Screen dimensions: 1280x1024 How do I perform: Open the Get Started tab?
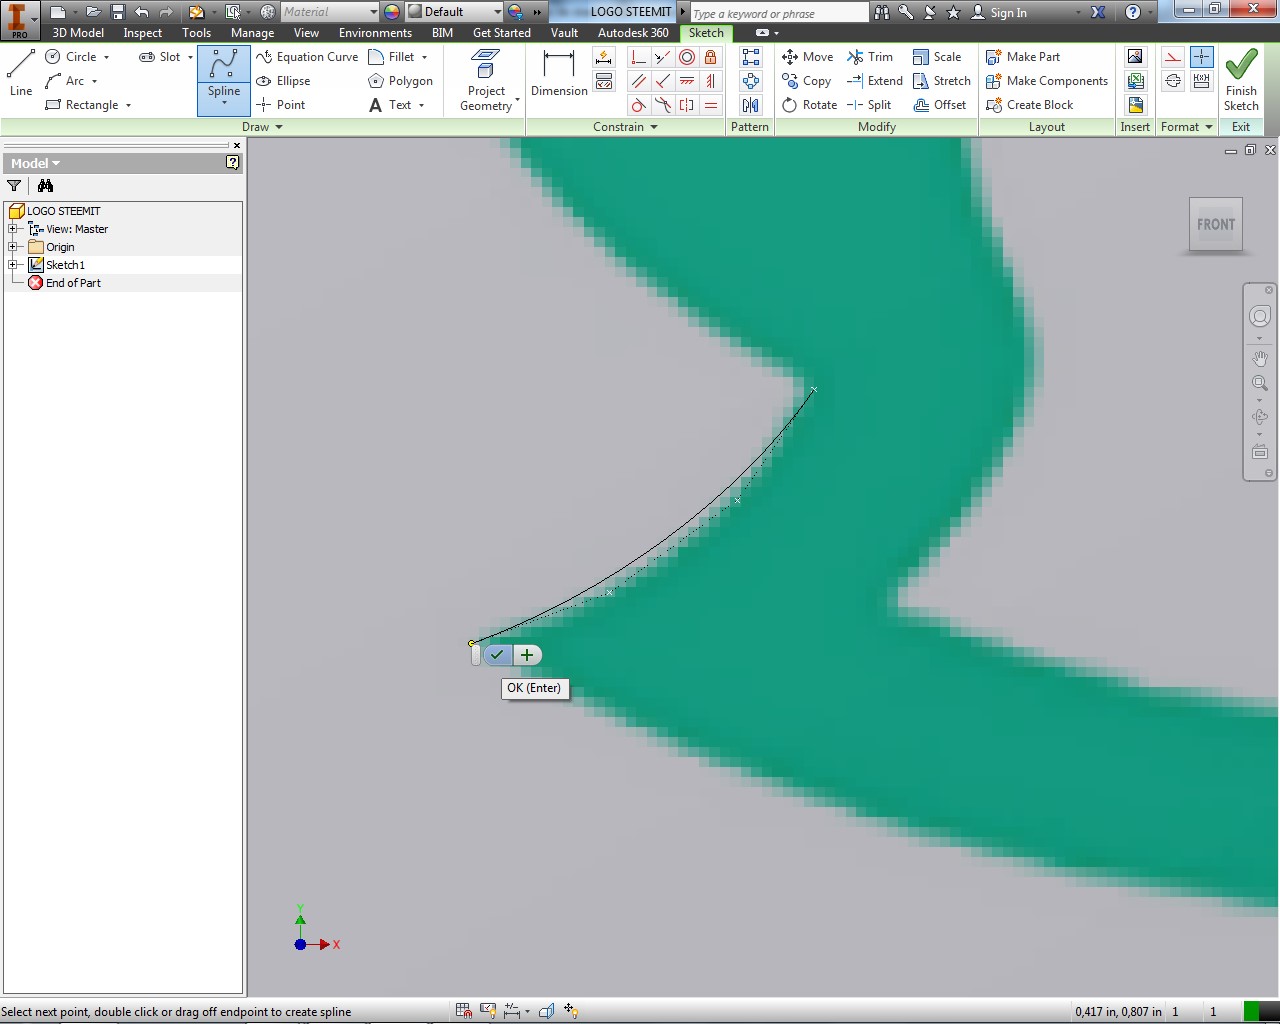coord(502,33)
